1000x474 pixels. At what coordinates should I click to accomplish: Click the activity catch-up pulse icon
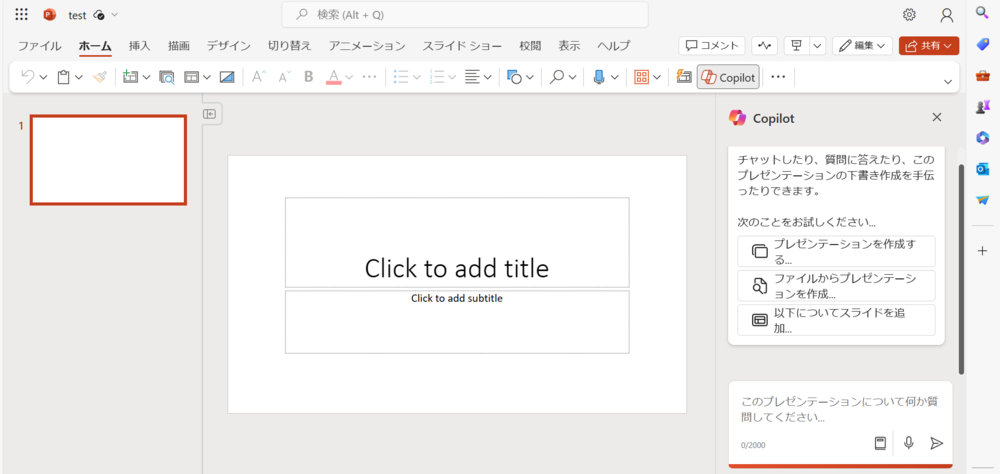(765, 45)
